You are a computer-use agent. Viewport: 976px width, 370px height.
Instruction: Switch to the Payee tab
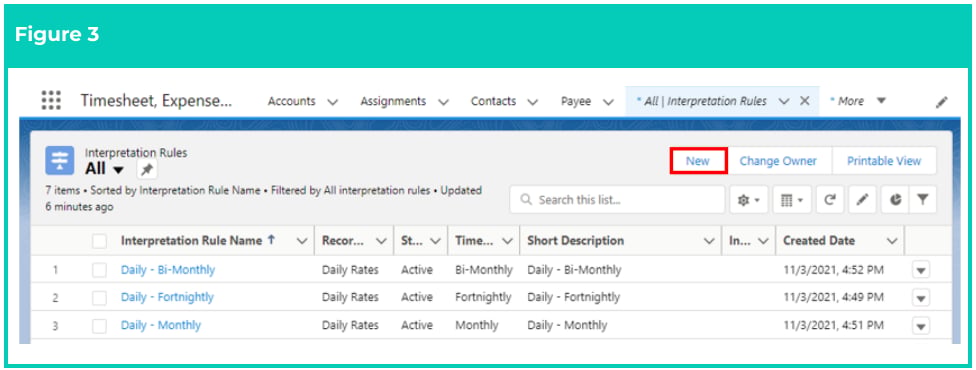tap(576, 102)
